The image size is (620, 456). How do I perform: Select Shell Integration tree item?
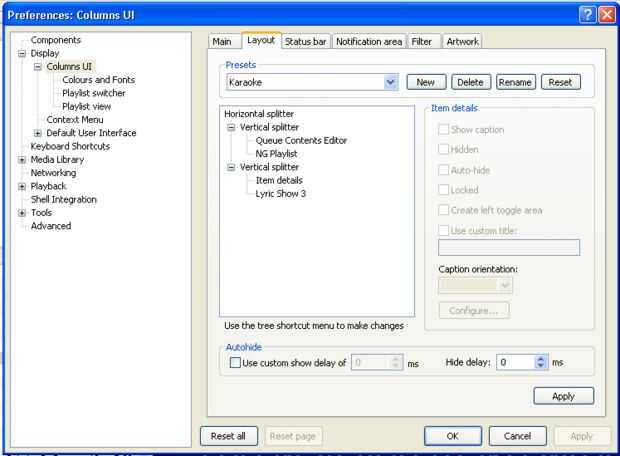64,199
